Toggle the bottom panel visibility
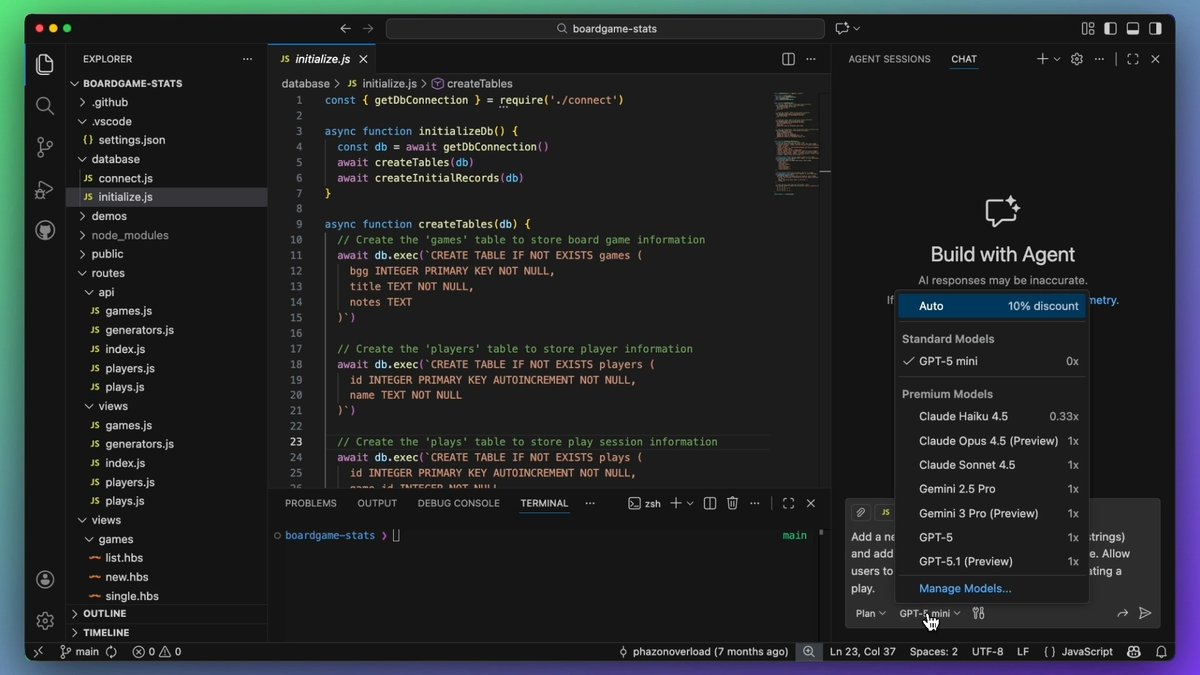The image size is (1200, 675). [1133, 29]
